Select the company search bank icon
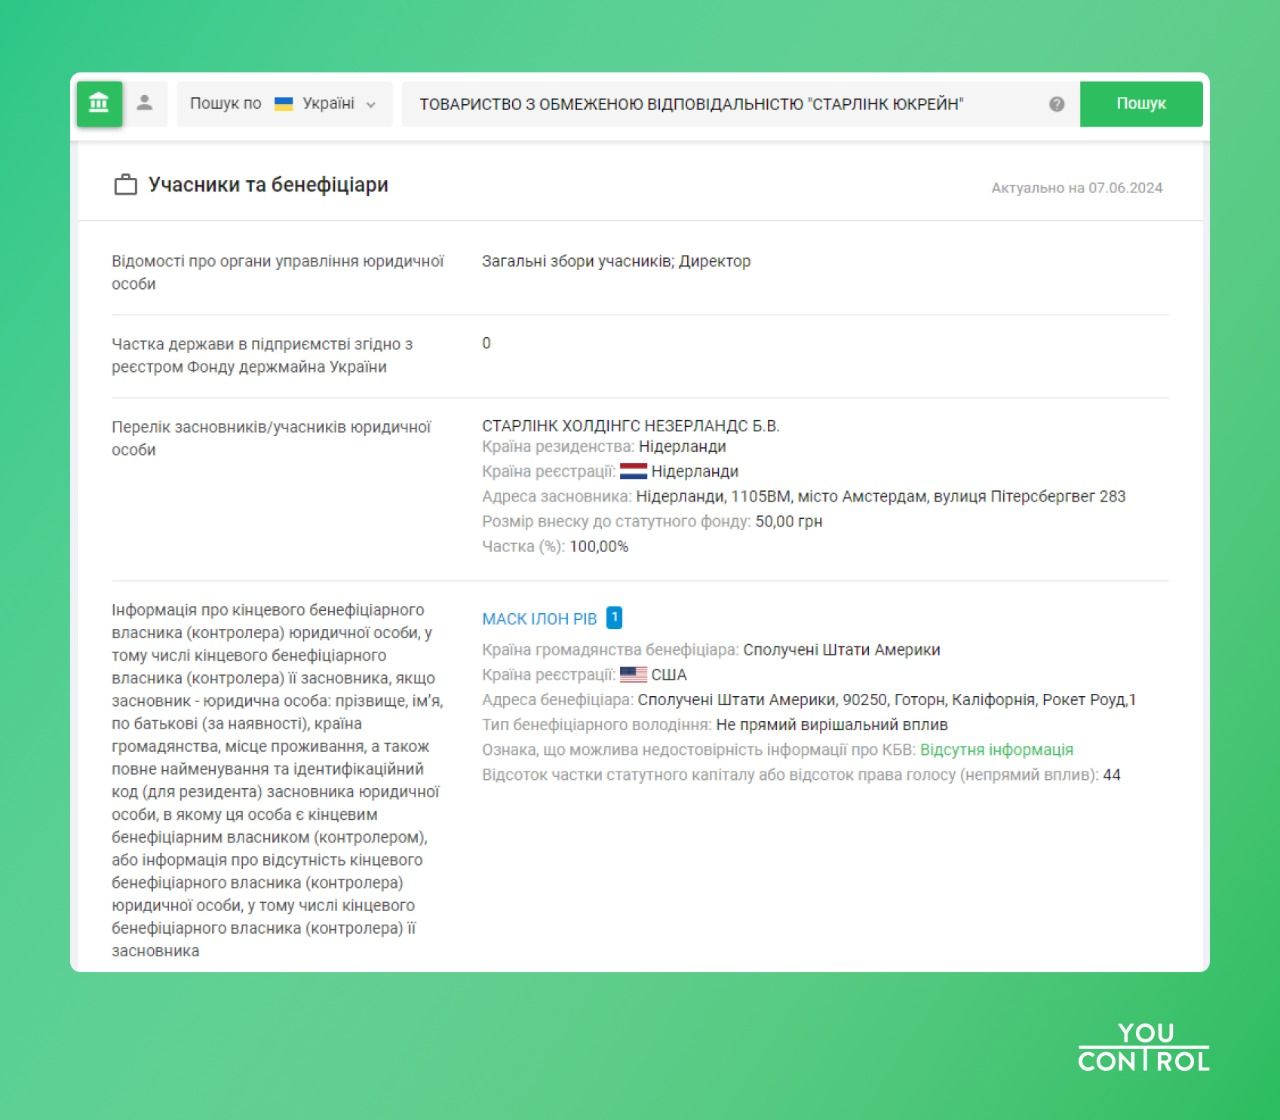The width and height of the screenshot is (1280, 1120). point(99,103)
